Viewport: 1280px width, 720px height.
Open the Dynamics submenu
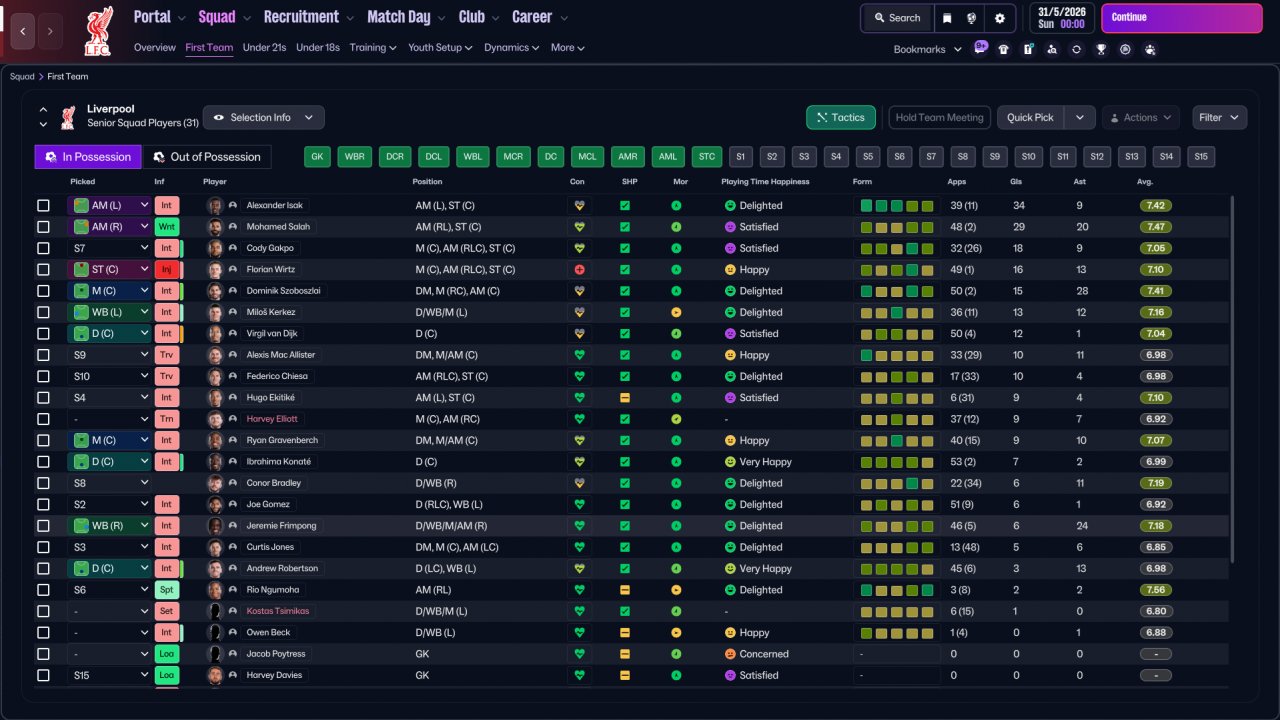[511, 48]
